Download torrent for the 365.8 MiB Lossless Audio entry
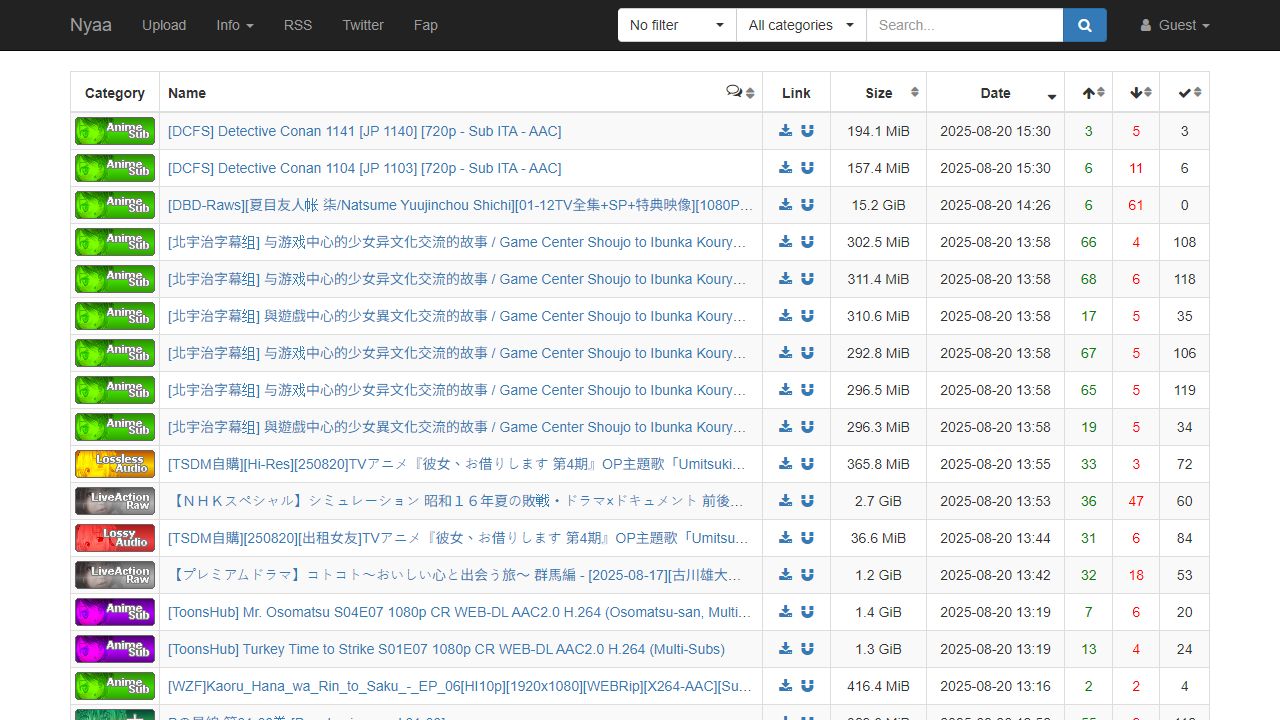The width and height of the screenshot is (1280, 720). tap(786, 463)
